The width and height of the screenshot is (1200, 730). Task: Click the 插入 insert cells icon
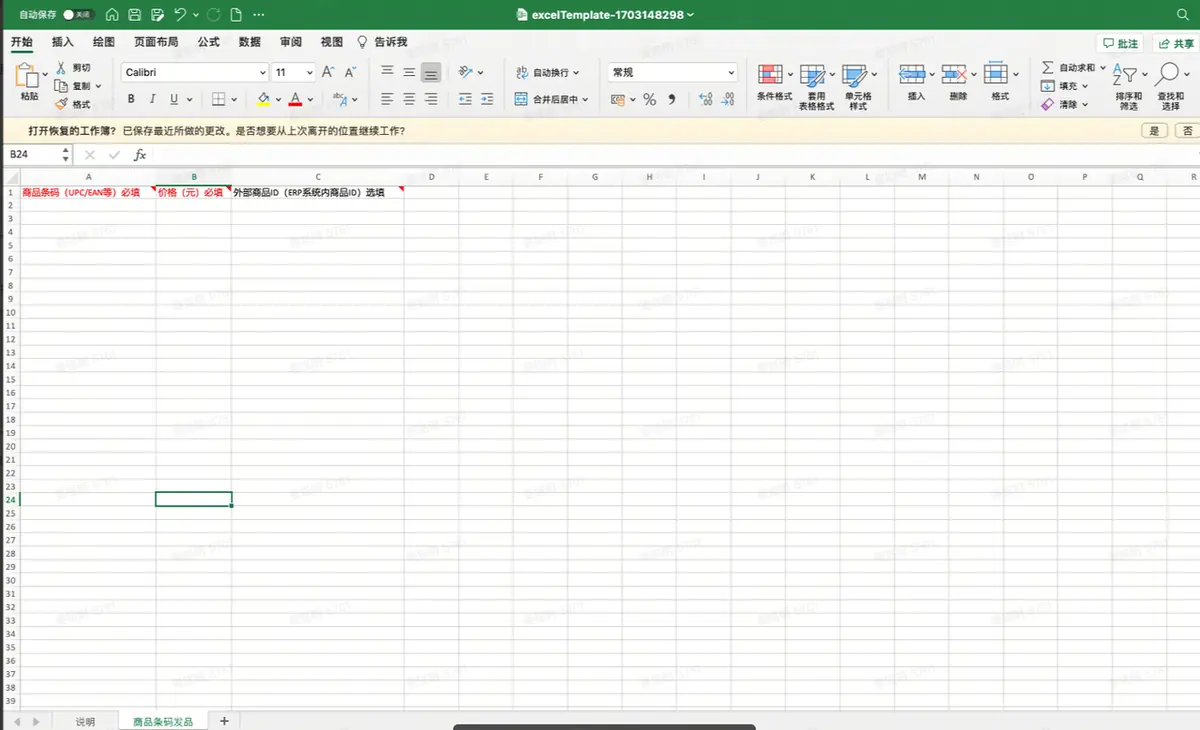pos(912,75)
